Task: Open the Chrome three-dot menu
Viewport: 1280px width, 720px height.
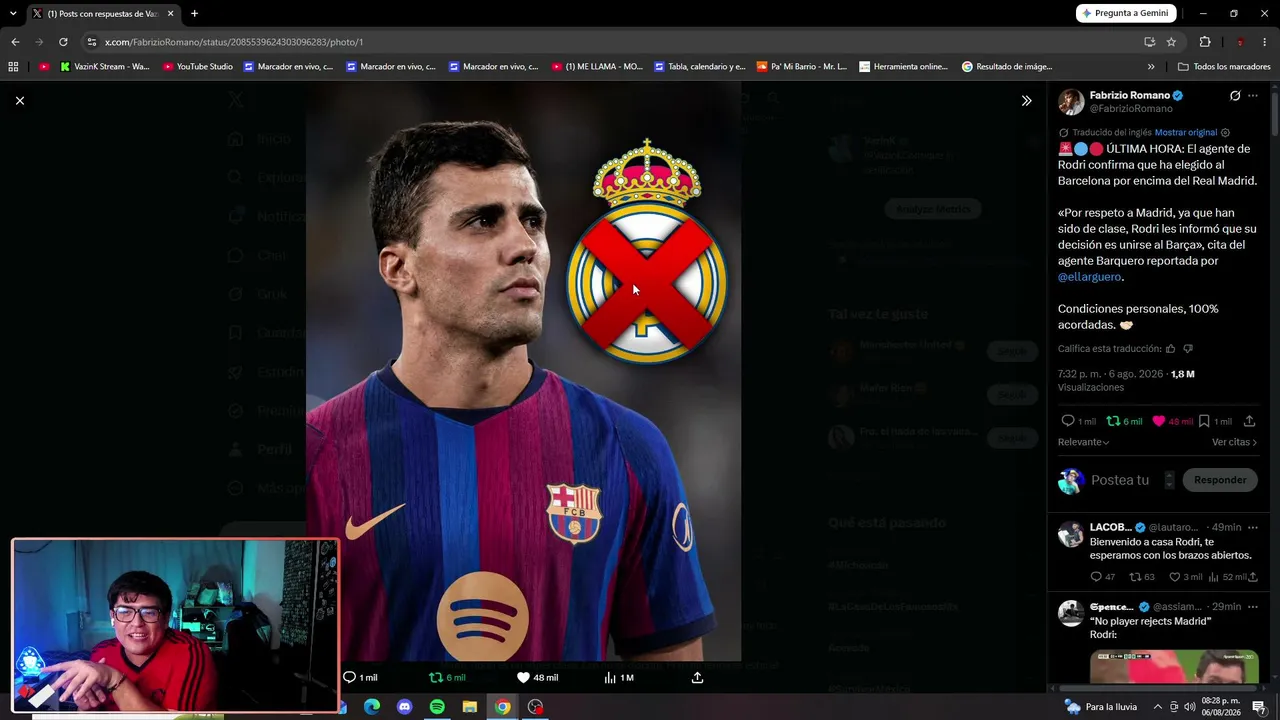Action: (x=1265, y=42)
